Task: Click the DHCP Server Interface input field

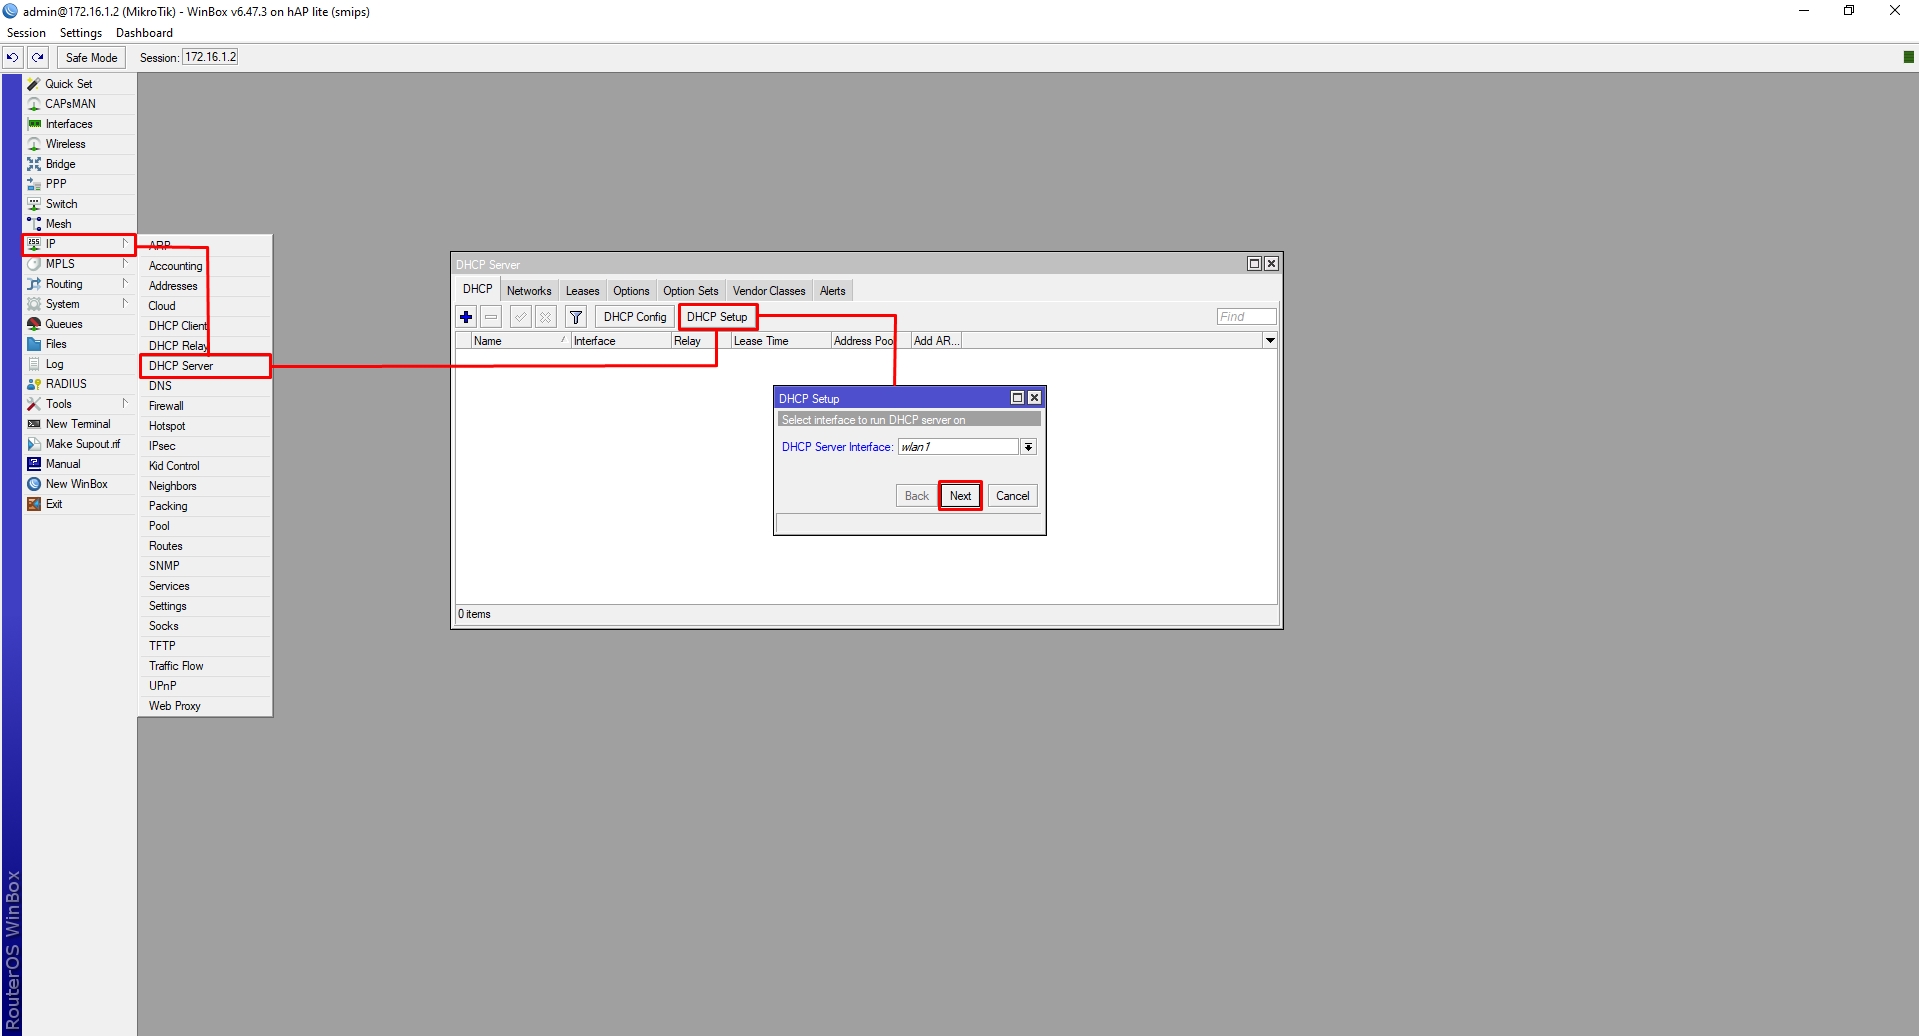Action: (959, 447)
